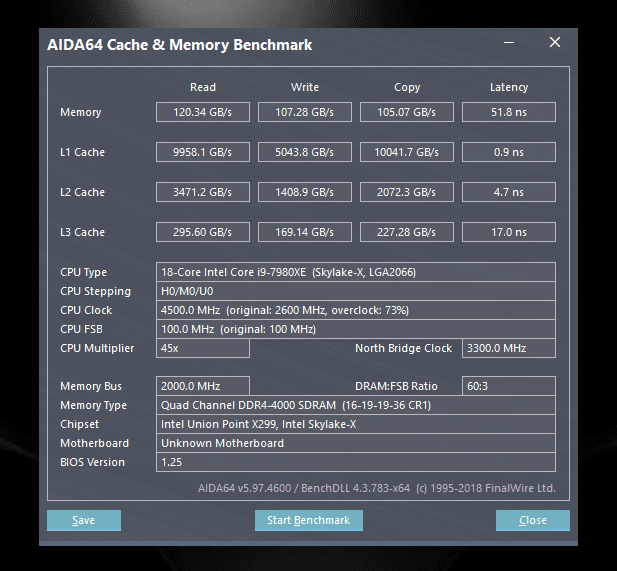This screenshot has height=571, width=617.
Task: Click the DRAM:FSB Ratio label
Action: pos(396,386)
